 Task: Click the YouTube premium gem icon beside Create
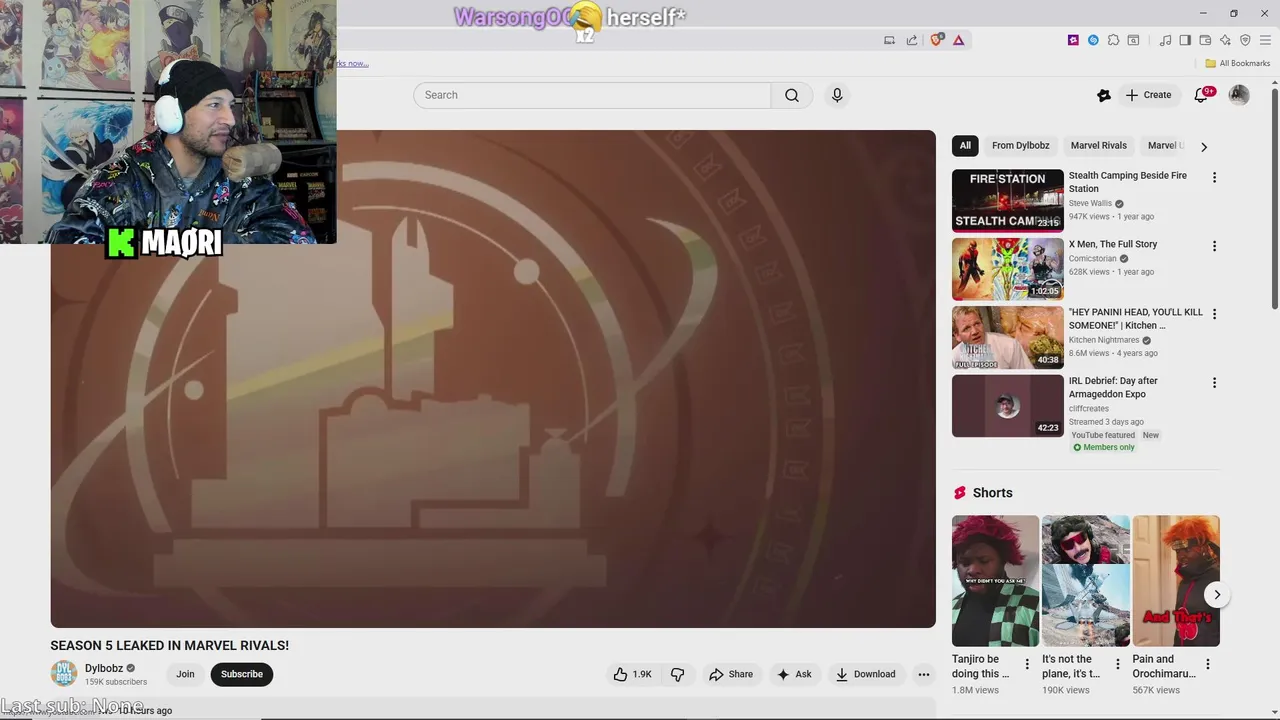[x=1104, y=95]
